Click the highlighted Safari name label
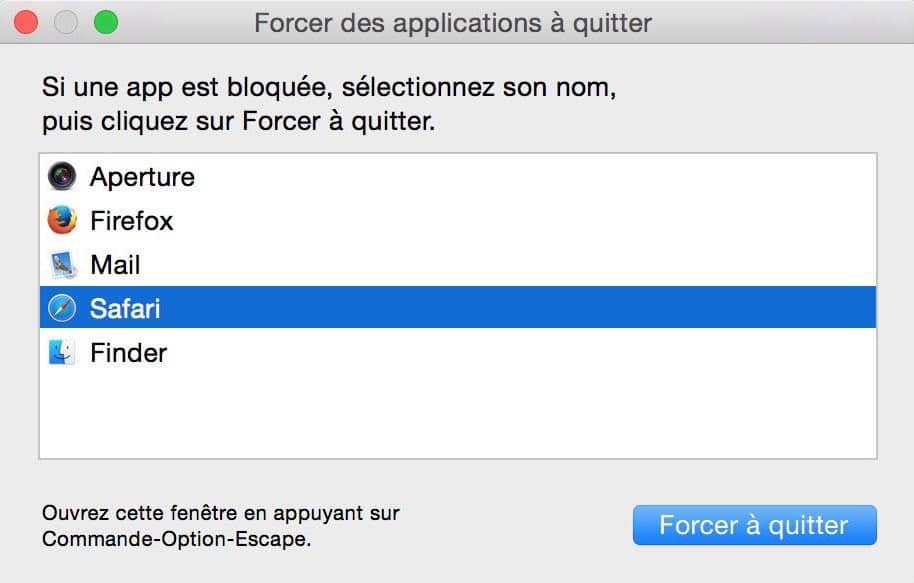Image resolution: width=914 pixels, height=583 pixels. click(x=125, y=308)
